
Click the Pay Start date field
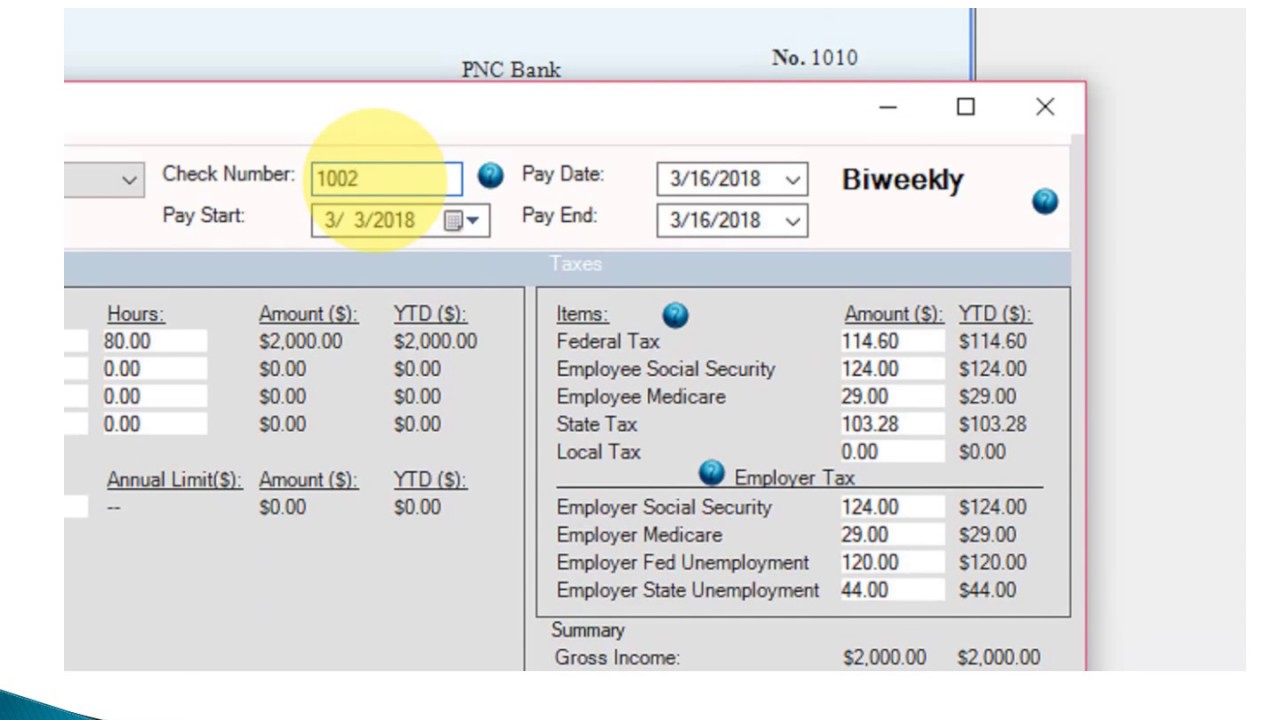click(400, 221)
